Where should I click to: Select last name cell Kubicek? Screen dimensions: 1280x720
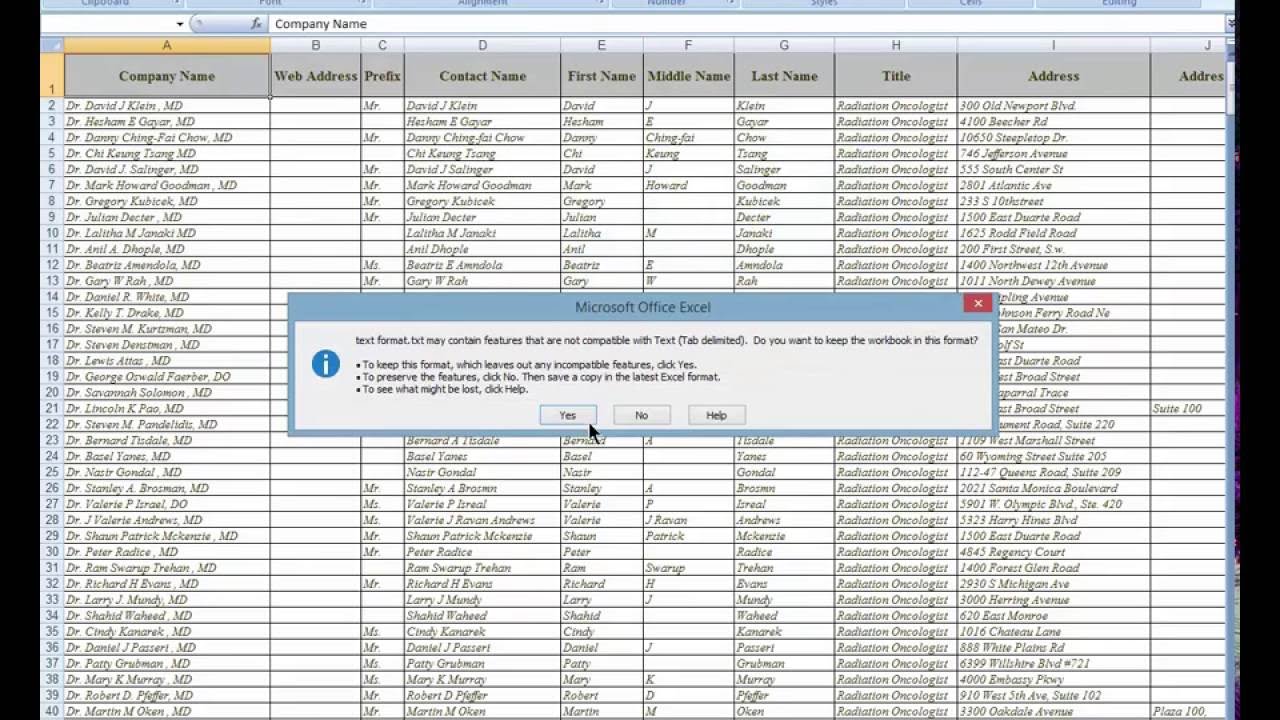(784, 201)
